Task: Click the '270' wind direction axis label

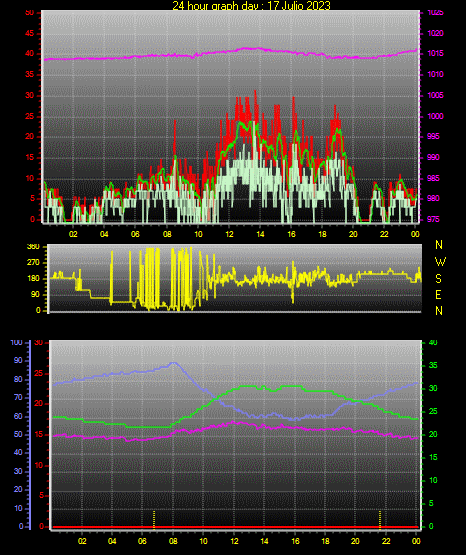Action: (33, 263)
